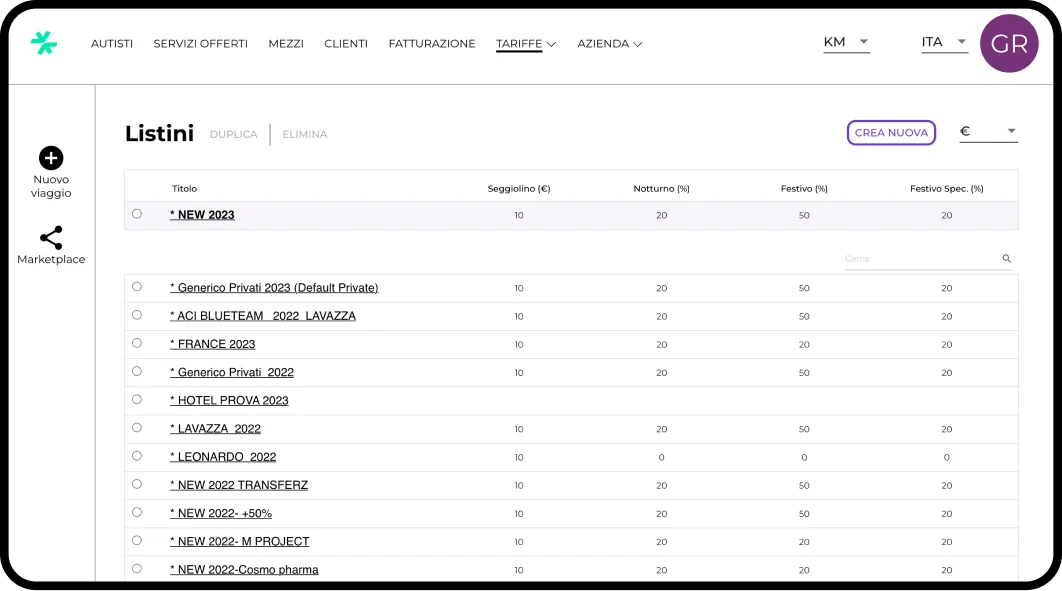Open the GR user avatar
Viewport: 1062px width, 591px height.
1009,44
